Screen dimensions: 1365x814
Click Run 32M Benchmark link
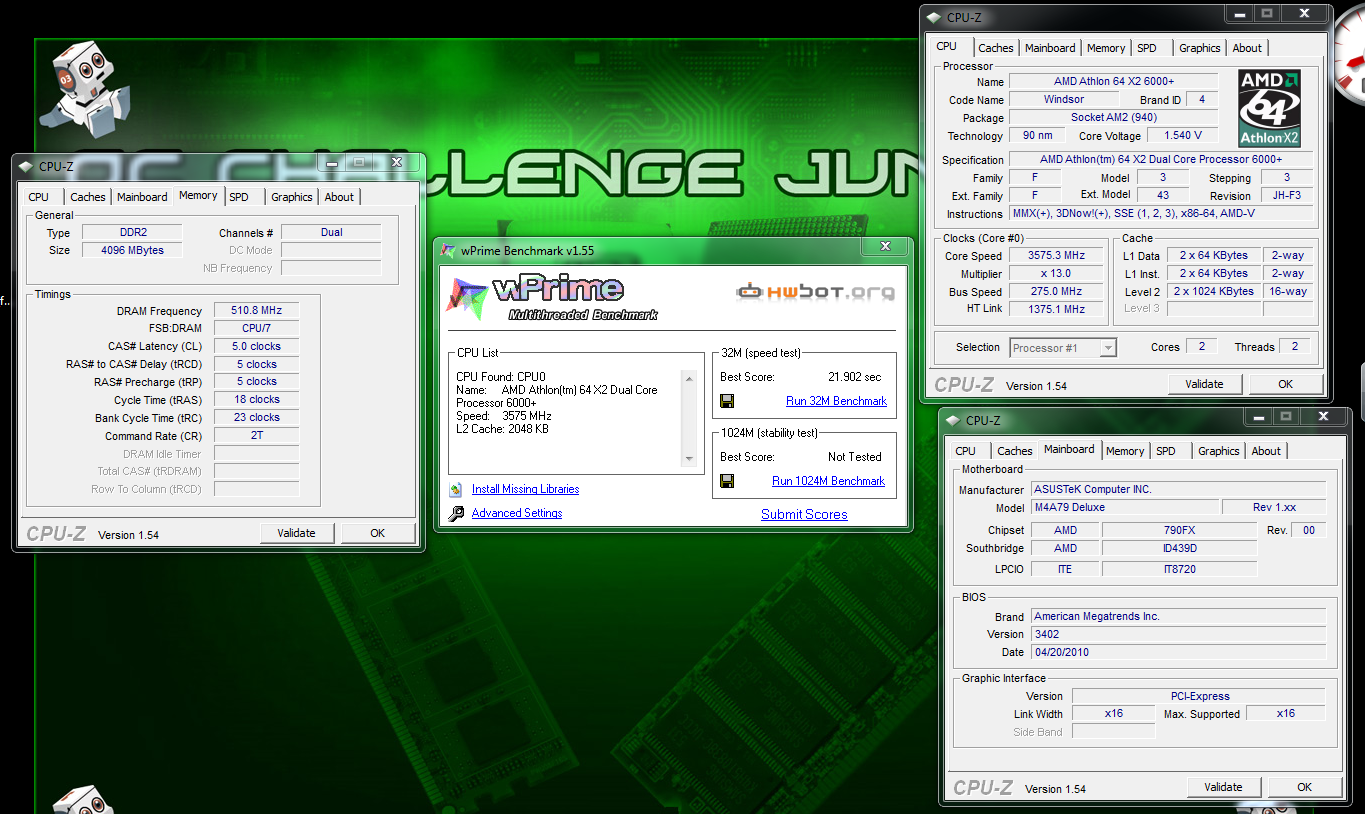coord(836,401)
